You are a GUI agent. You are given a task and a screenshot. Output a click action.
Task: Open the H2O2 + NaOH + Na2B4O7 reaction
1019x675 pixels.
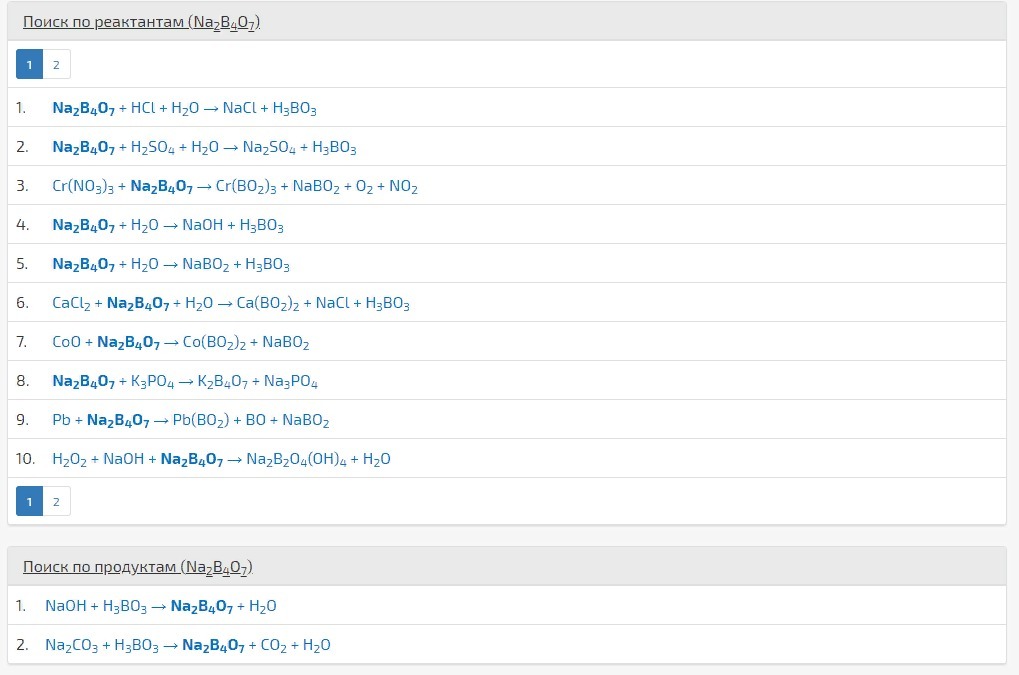coord(221,459)
